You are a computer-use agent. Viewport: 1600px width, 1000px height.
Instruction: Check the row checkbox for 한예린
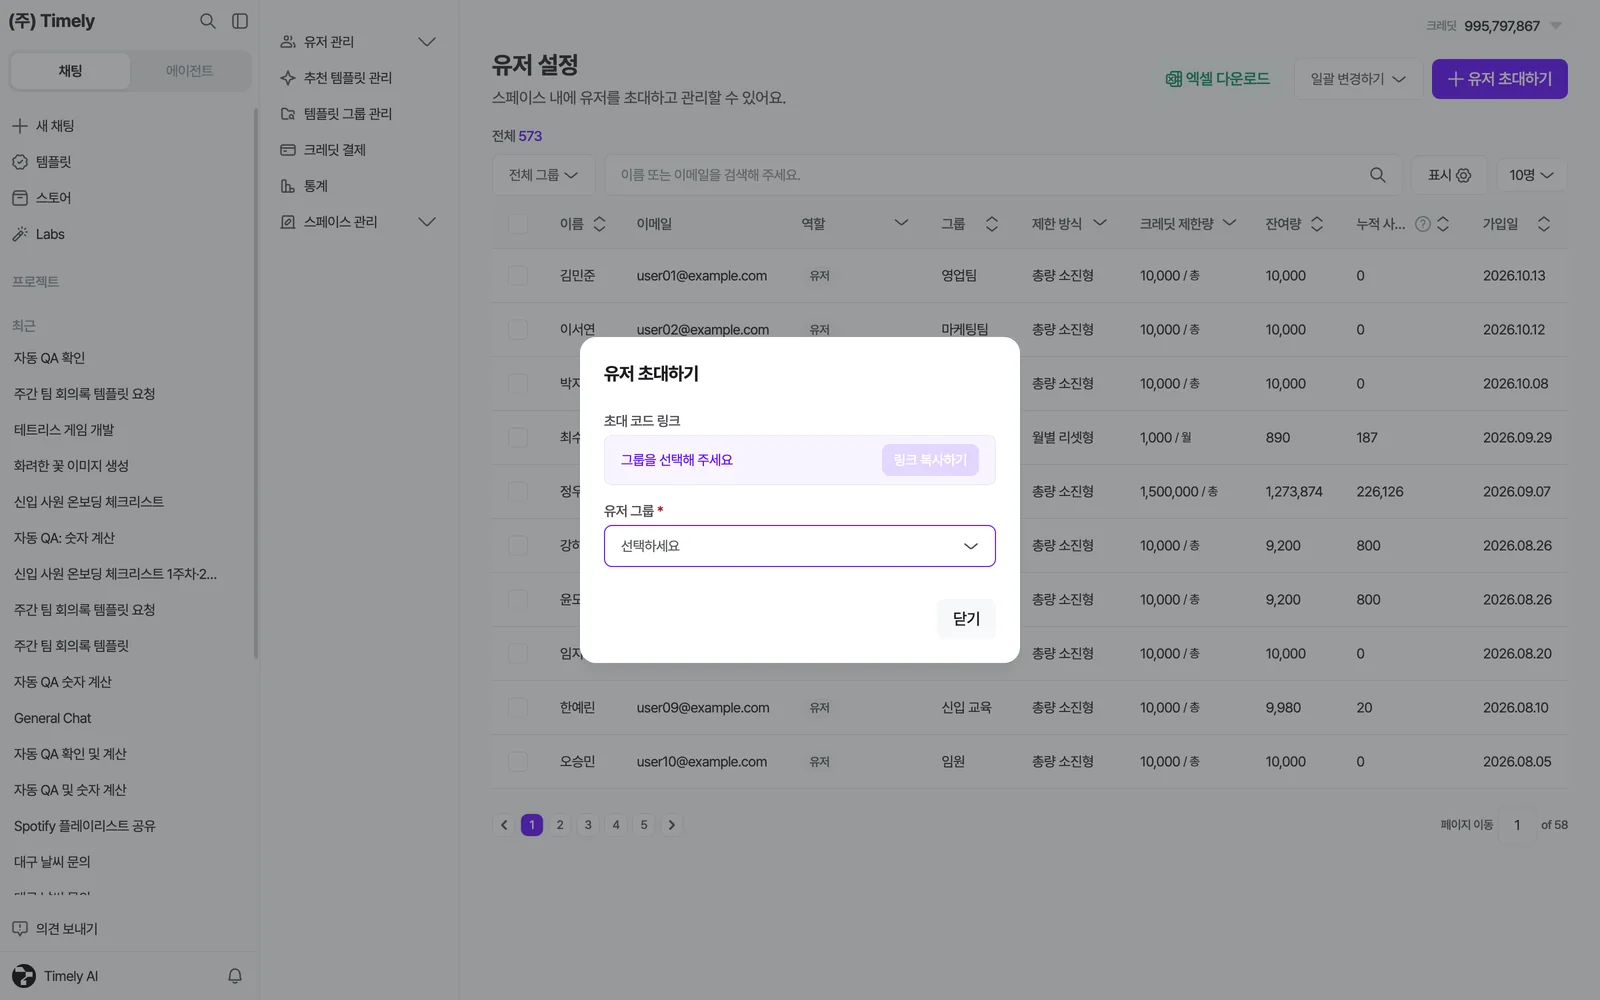tap(518, 708)
